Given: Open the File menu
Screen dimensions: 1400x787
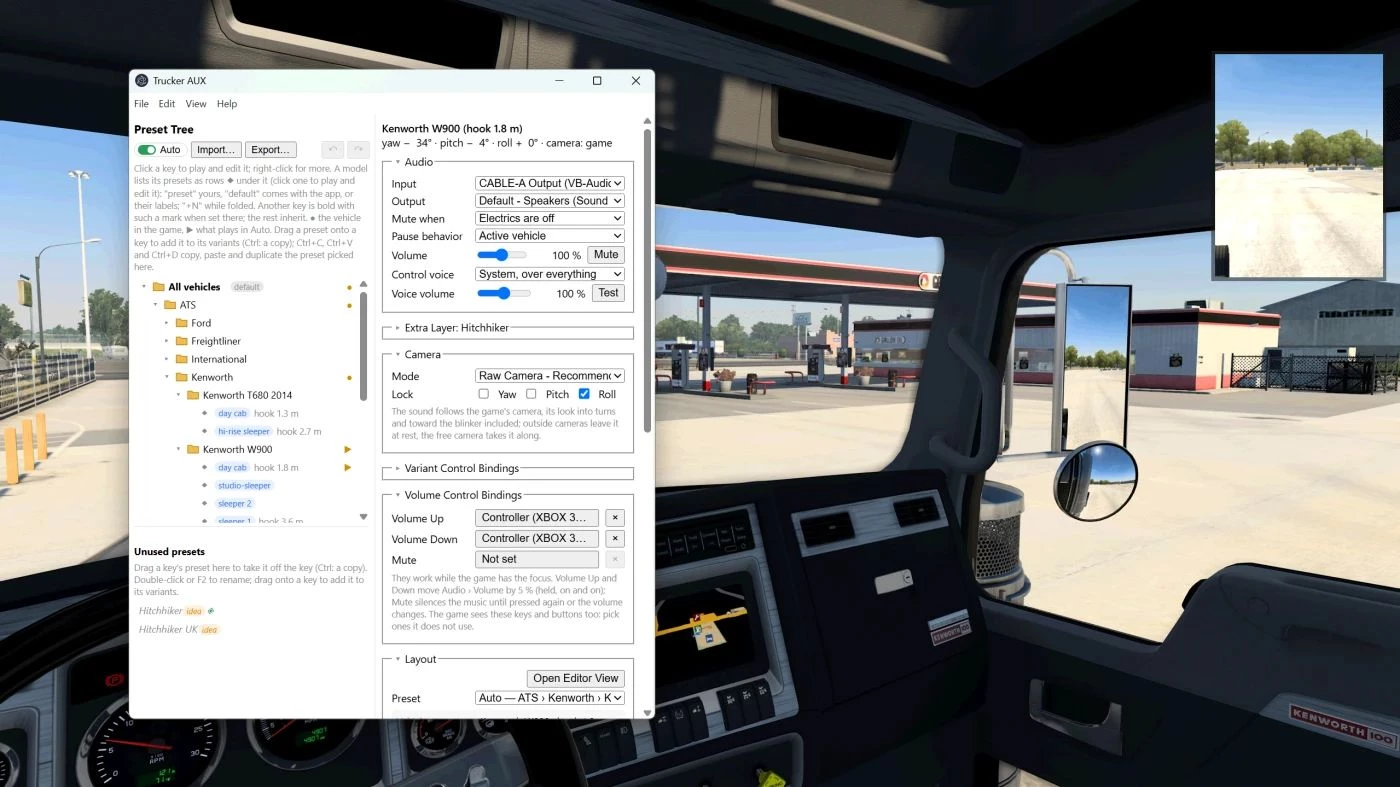Looking at the screenshot, I should (142, 104).
